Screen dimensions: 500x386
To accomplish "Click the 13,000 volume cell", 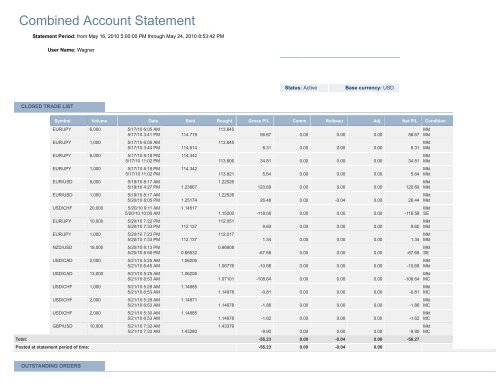I will (x=96, y=274).
